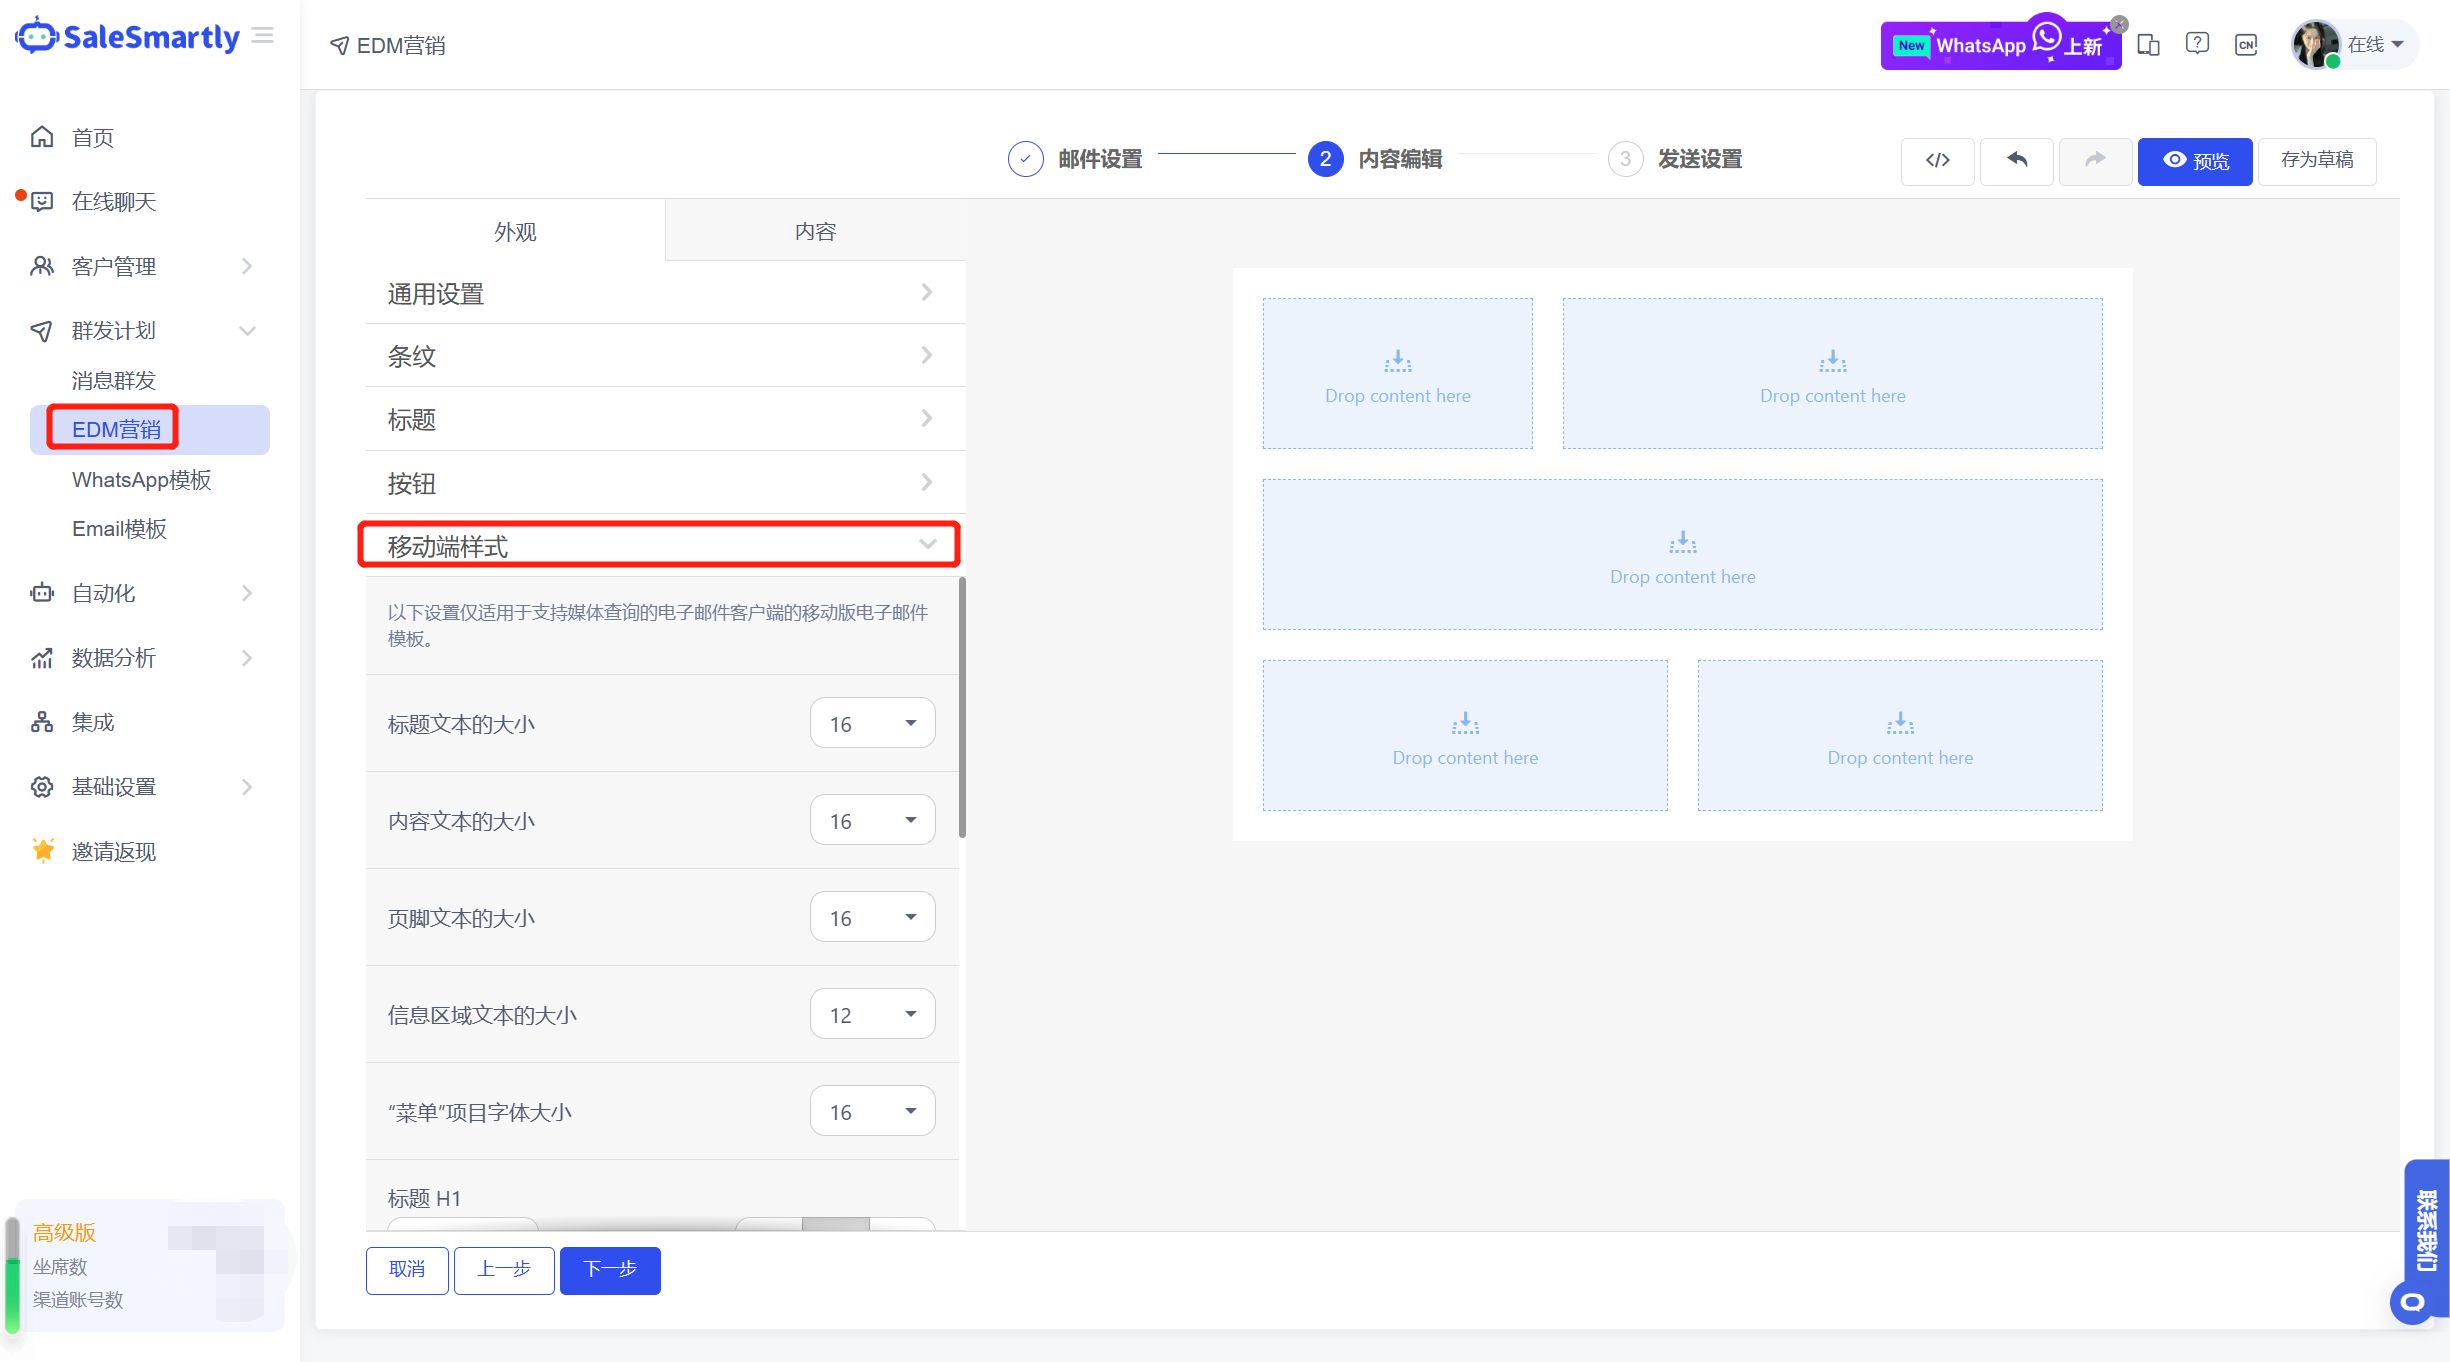The width and height of the screenshot is (2450, 1362).
Task: Open 标题文本的大小 size dropdown
Action: [872, 723]
